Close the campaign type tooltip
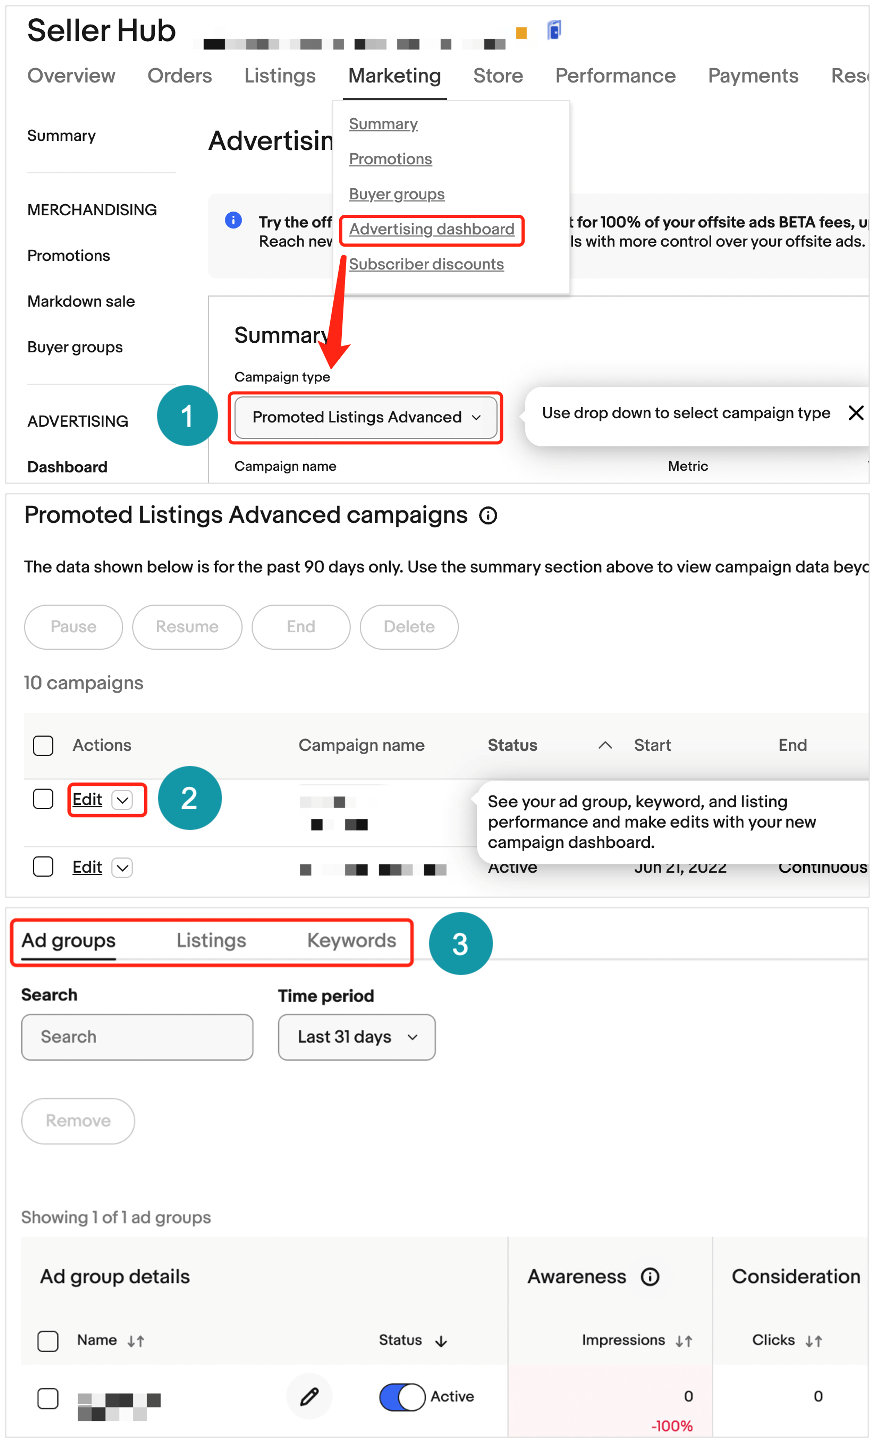 coord(856,413)
